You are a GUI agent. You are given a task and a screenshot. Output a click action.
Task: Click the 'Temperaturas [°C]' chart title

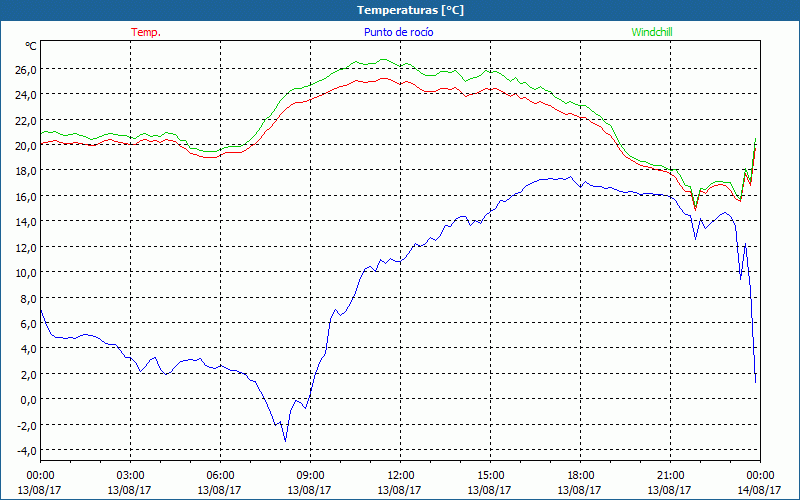tap(410, 10)
